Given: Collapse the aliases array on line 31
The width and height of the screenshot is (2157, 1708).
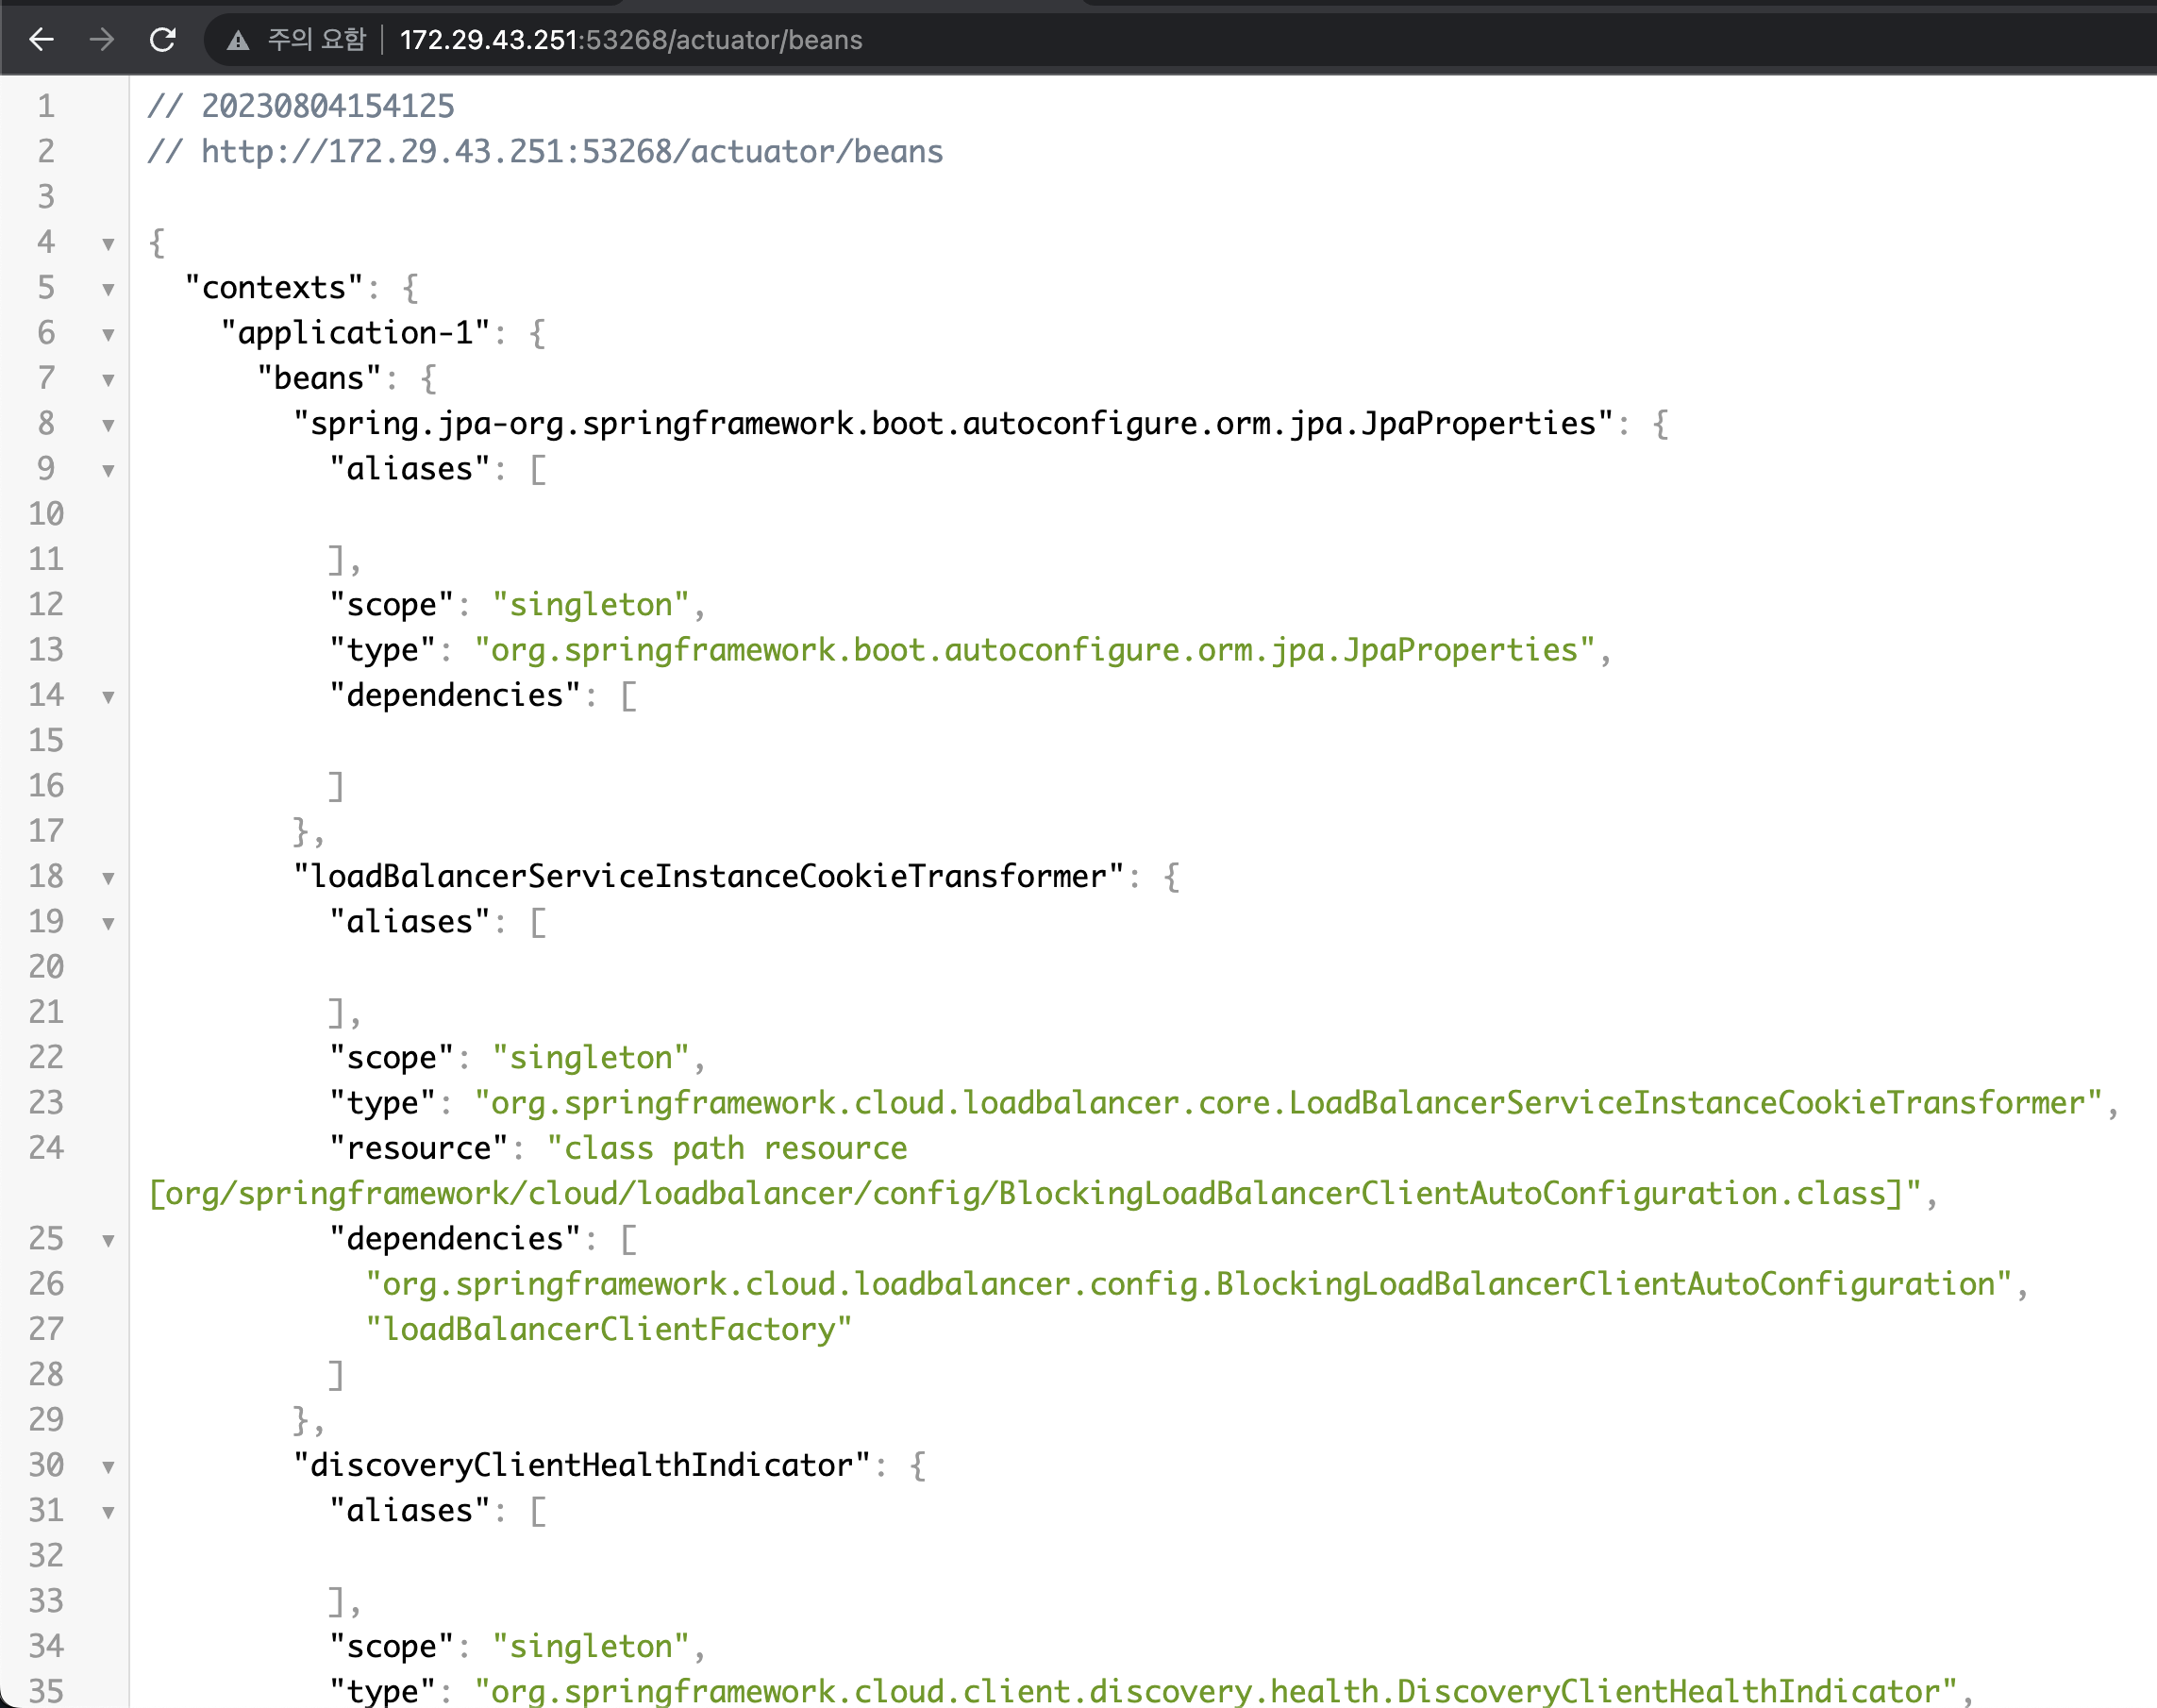Looking at the screenshot, I should (x=108, y=1512).
